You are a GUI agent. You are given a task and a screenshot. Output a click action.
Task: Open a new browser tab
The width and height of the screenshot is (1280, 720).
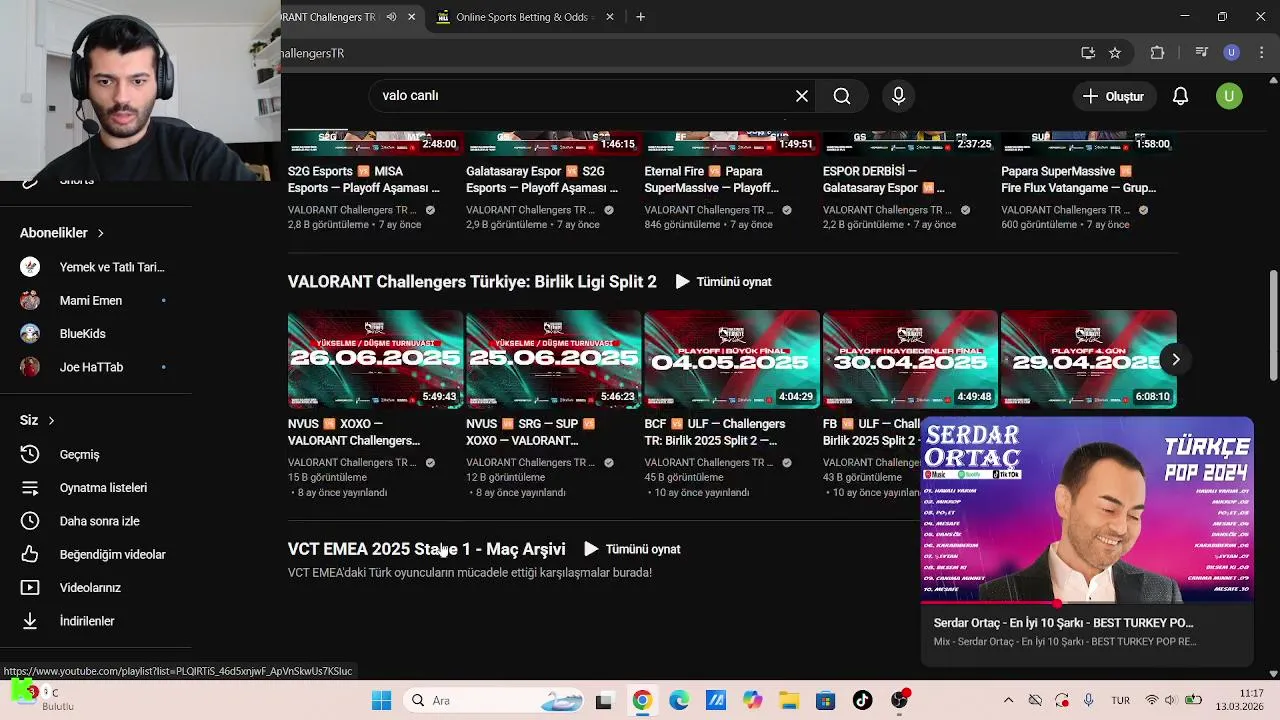(640, 17)
